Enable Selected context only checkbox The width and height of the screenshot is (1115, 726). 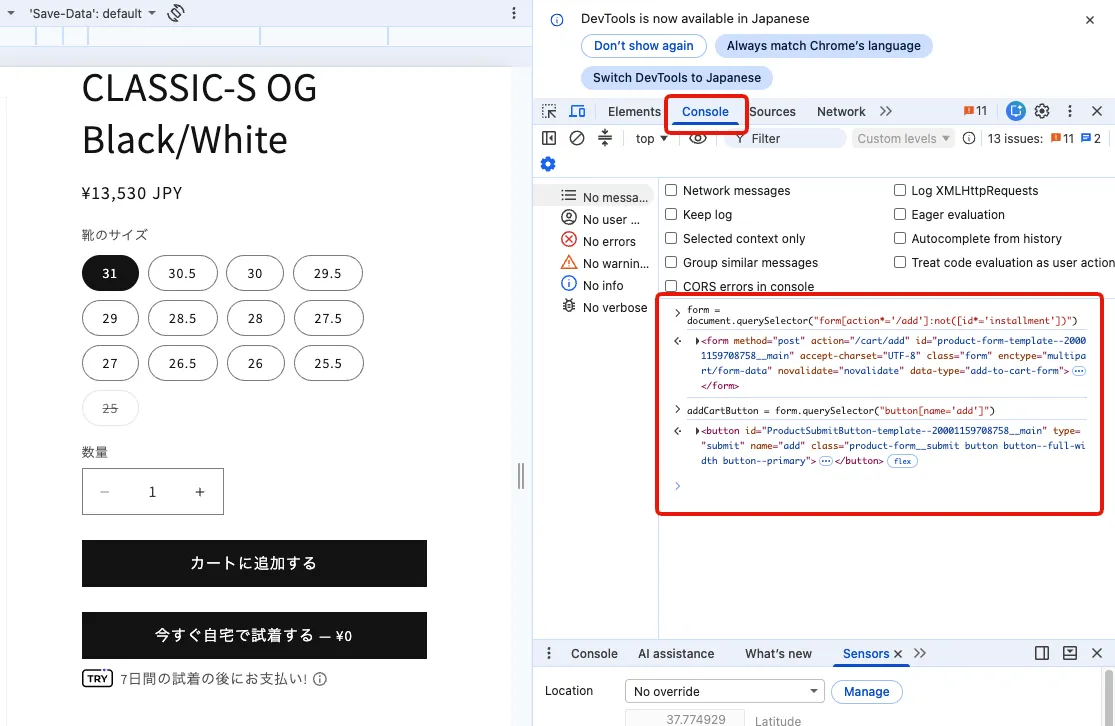(671, 239)
